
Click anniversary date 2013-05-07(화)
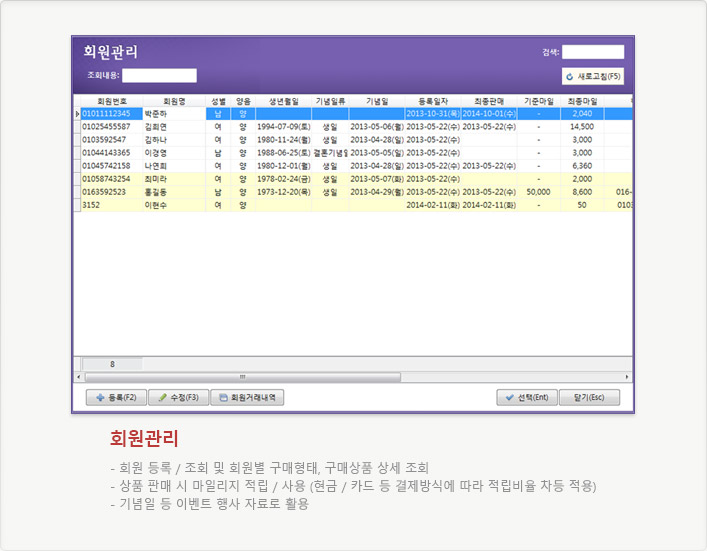pyautogui.click(x=377, y=179)
